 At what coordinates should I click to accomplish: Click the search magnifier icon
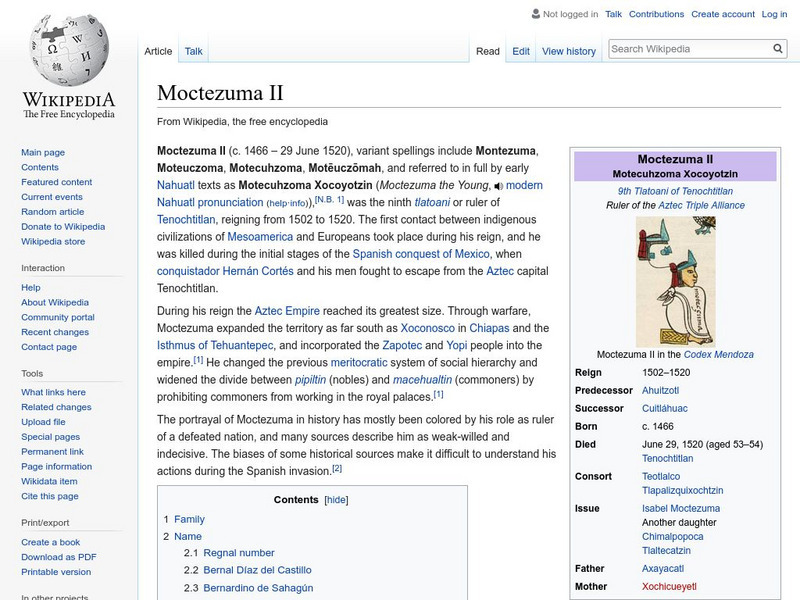tap(778, 49)
